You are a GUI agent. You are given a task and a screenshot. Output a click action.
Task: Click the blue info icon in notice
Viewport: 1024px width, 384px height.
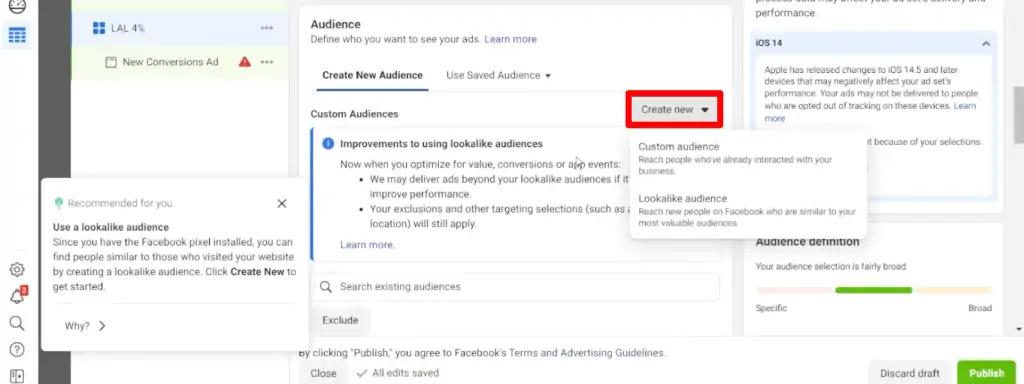[328, 144]
